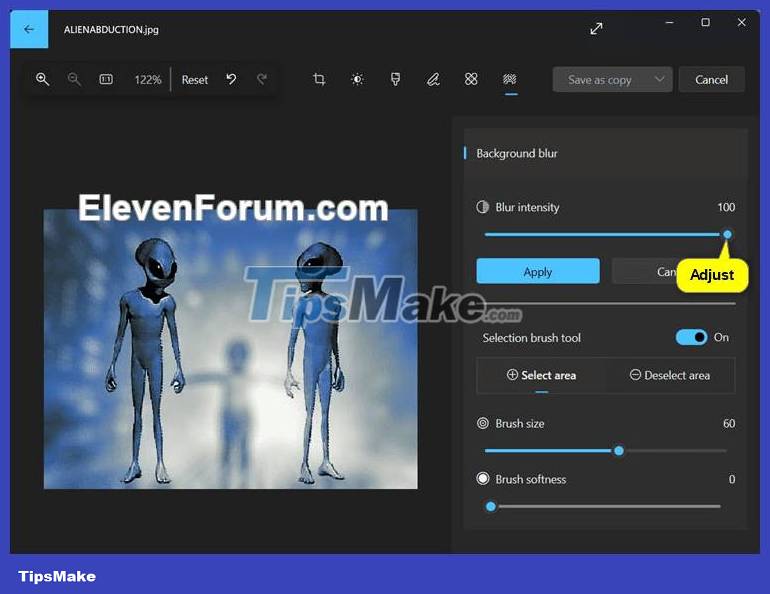Click the Brush size slider handle
The image size is (770, 594).
pyautogui.click(x=619, y=451)
